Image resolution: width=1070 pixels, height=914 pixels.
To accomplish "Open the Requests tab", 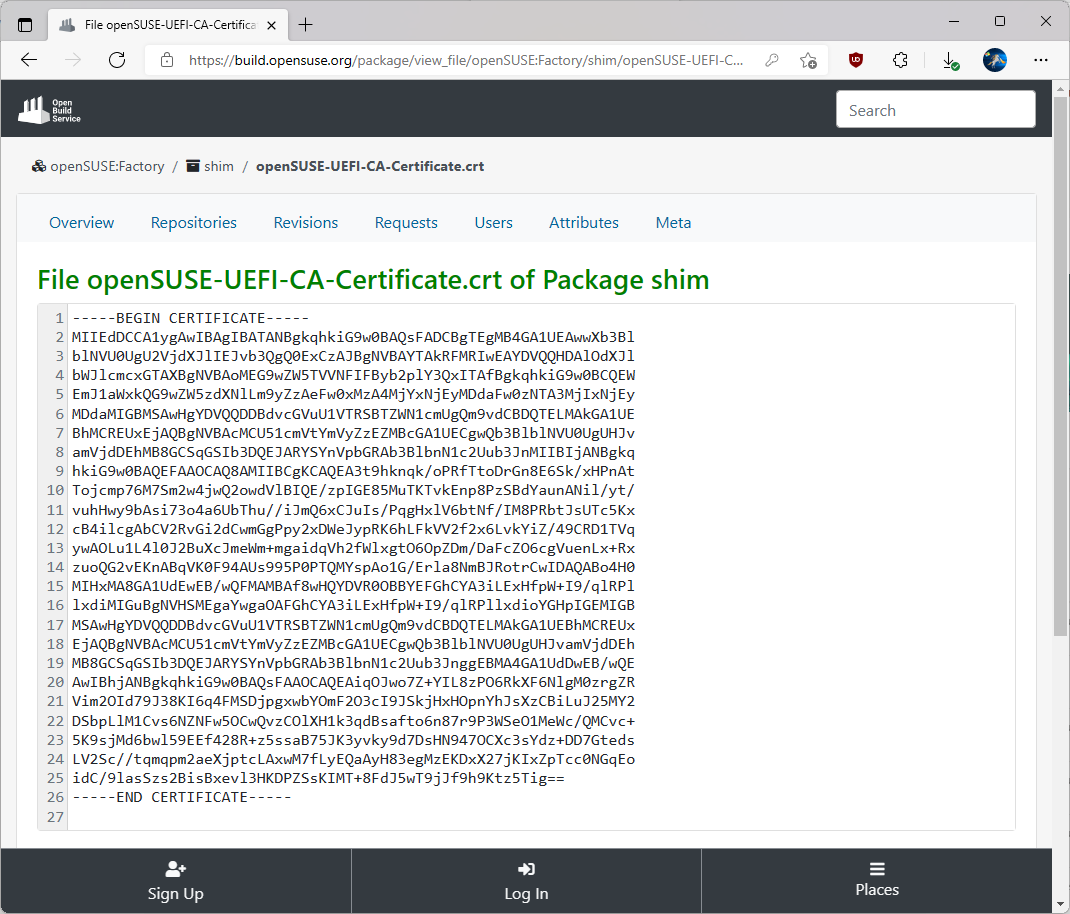I will coord(406,223).
